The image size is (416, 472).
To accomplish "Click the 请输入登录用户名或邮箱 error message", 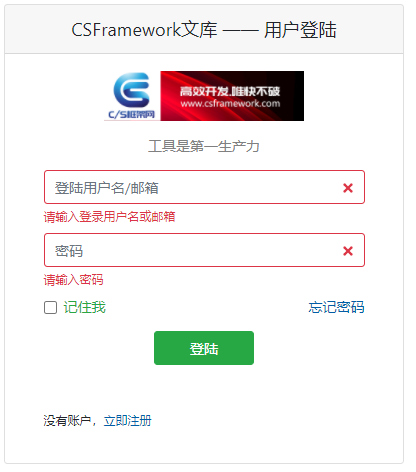I will coord(109,217).
